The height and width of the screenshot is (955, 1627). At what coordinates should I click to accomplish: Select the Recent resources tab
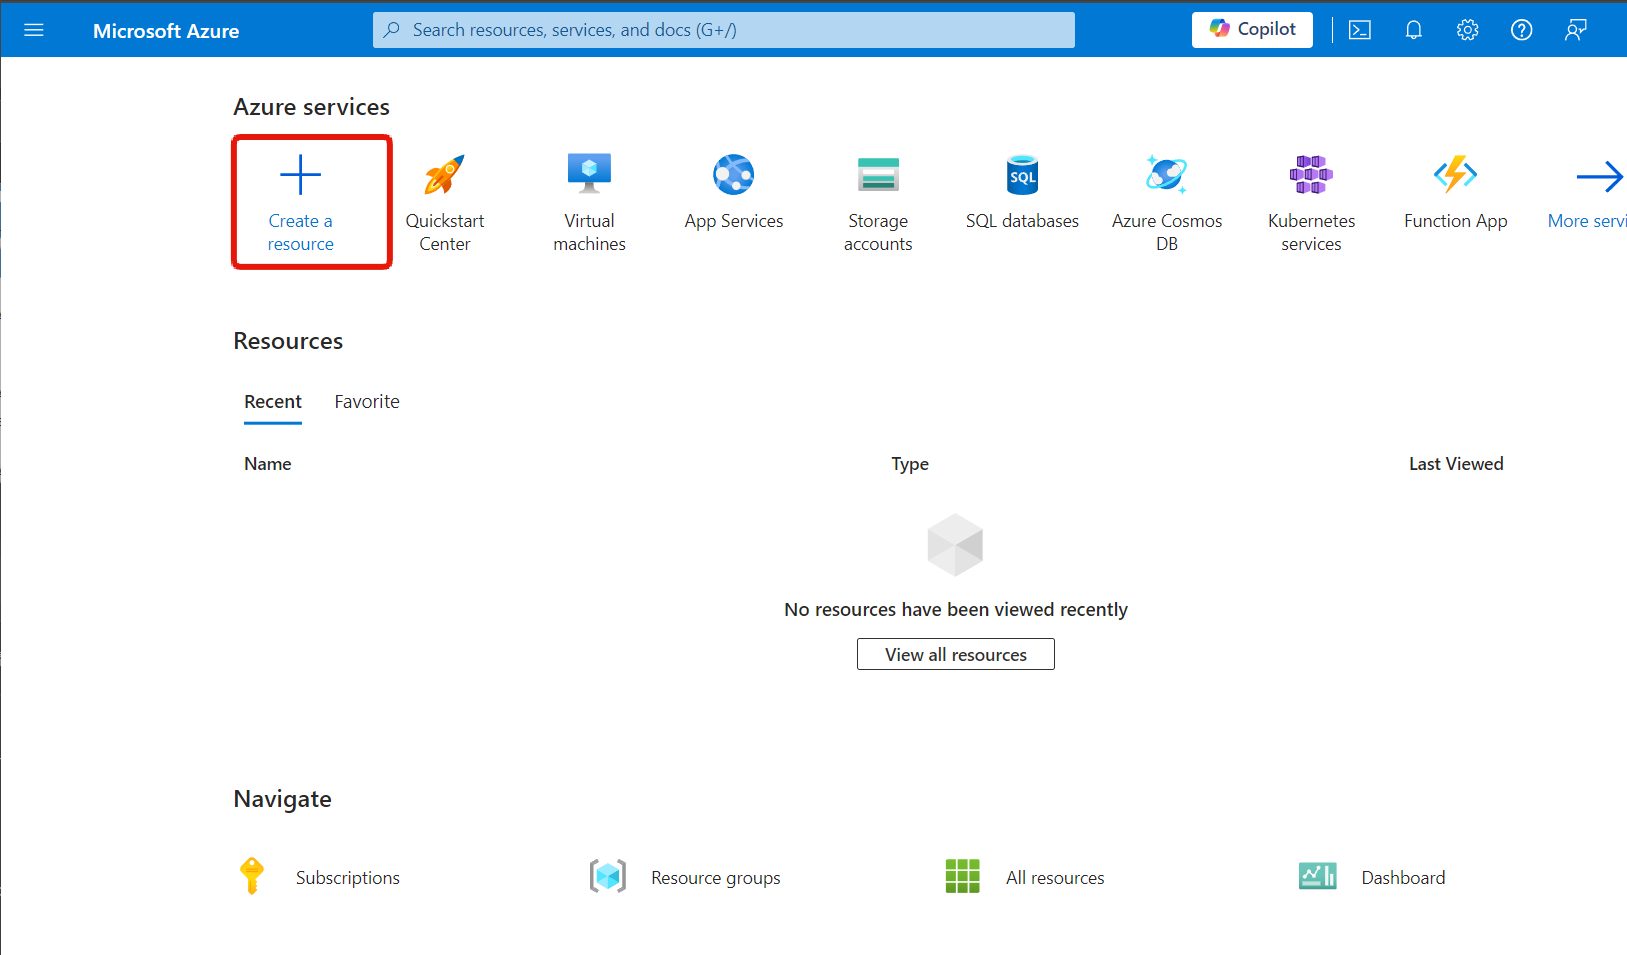[x=273, y=402]
